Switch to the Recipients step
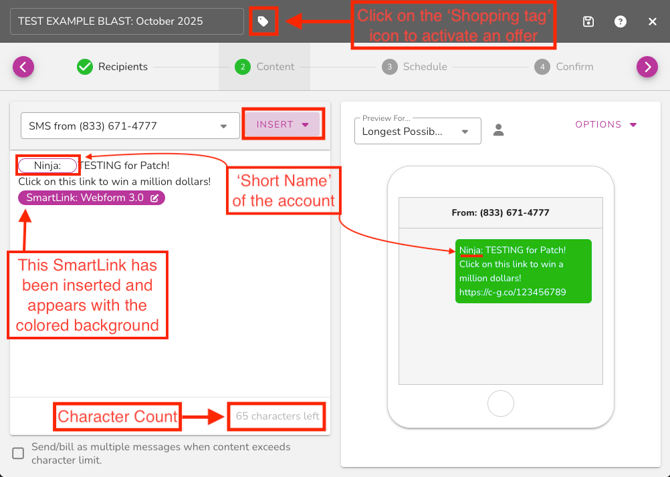Screen dimensions: 670x477 click(112, 67)
